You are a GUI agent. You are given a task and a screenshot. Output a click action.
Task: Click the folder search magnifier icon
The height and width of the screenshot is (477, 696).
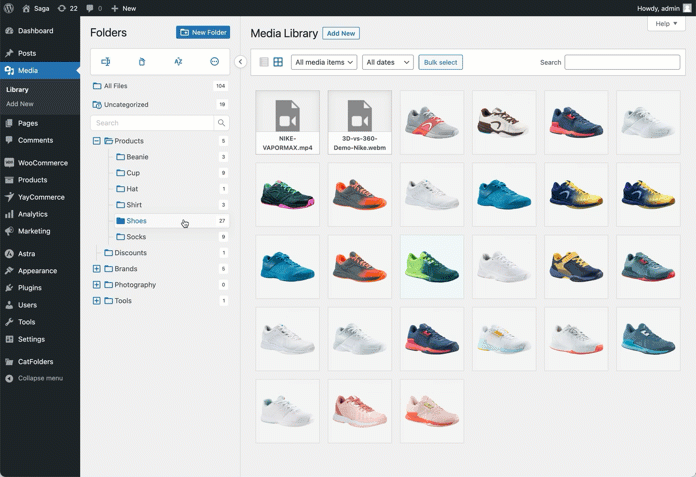click(x=221, y=123)
